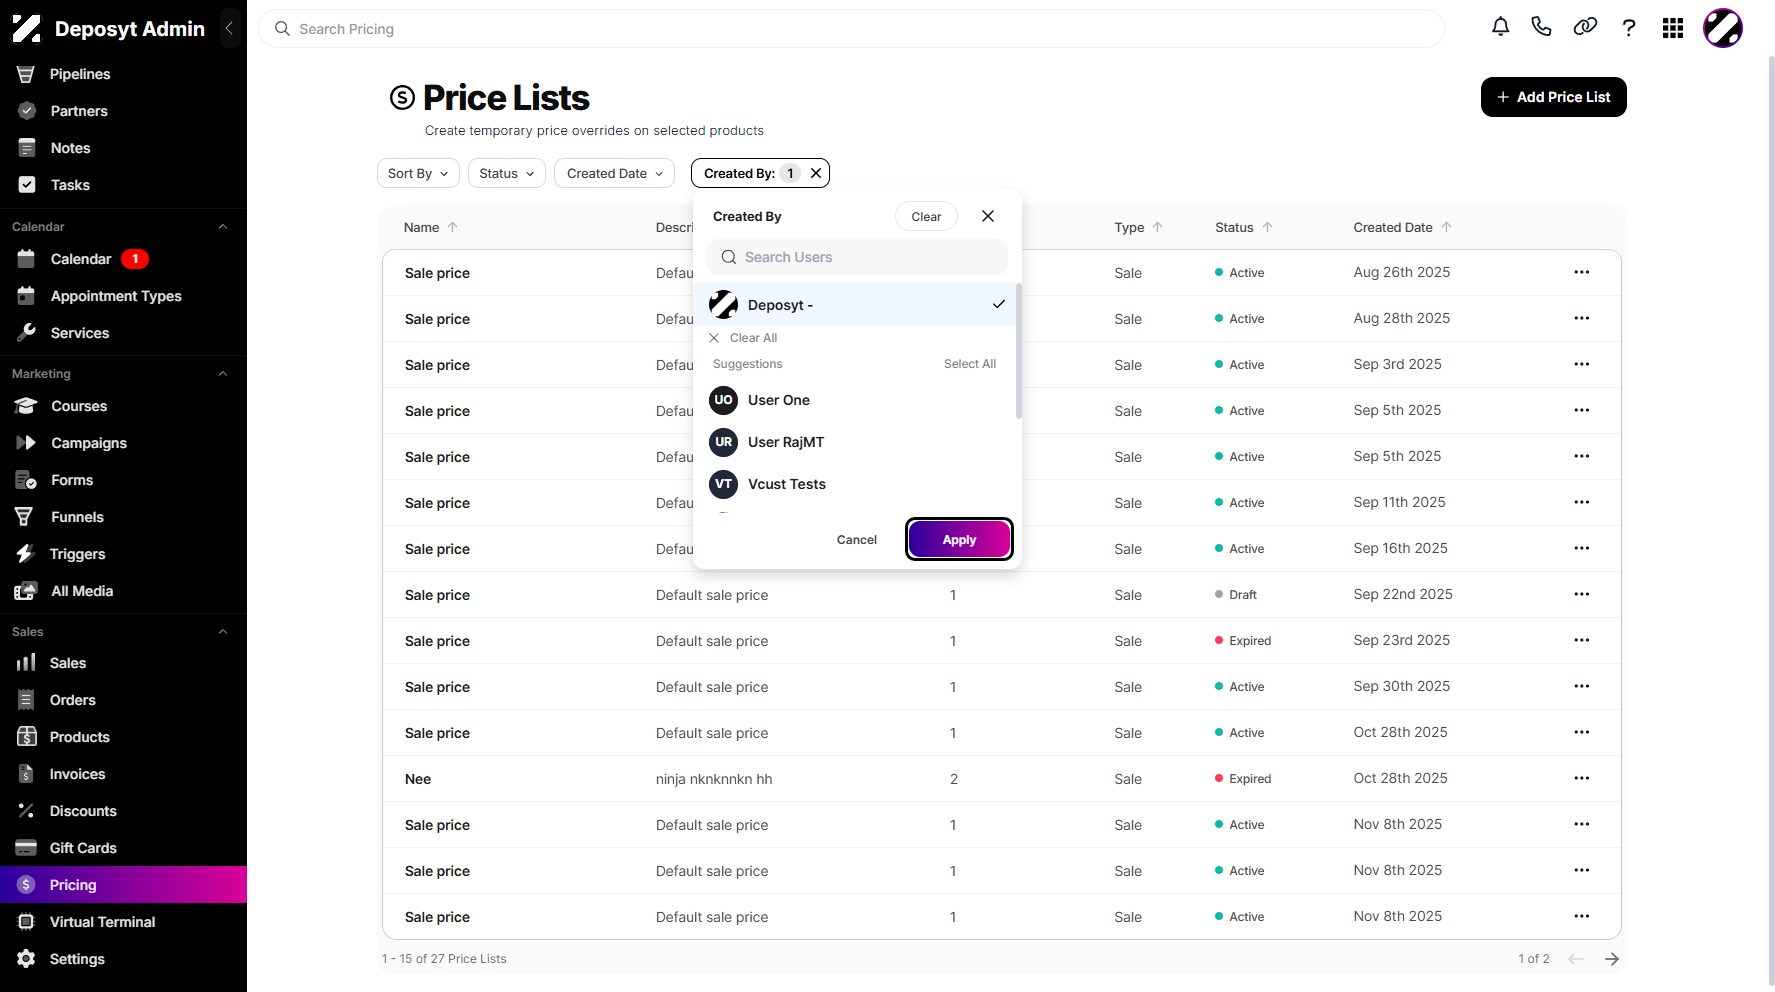The height and width of the screenshot is (992, 1775).
Task: Click the user list scrollbar in popup
Action: coord(1018,351)
